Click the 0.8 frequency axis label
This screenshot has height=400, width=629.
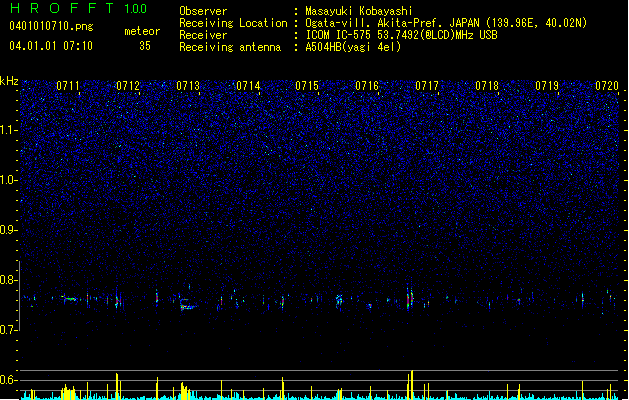9,280
